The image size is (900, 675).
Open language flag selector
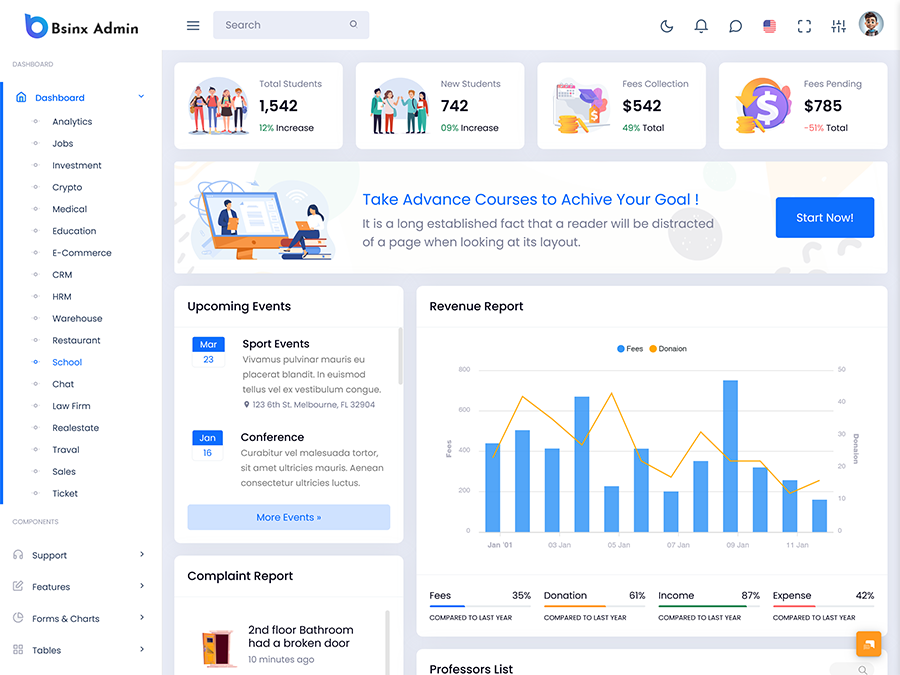tap(770, 26)
